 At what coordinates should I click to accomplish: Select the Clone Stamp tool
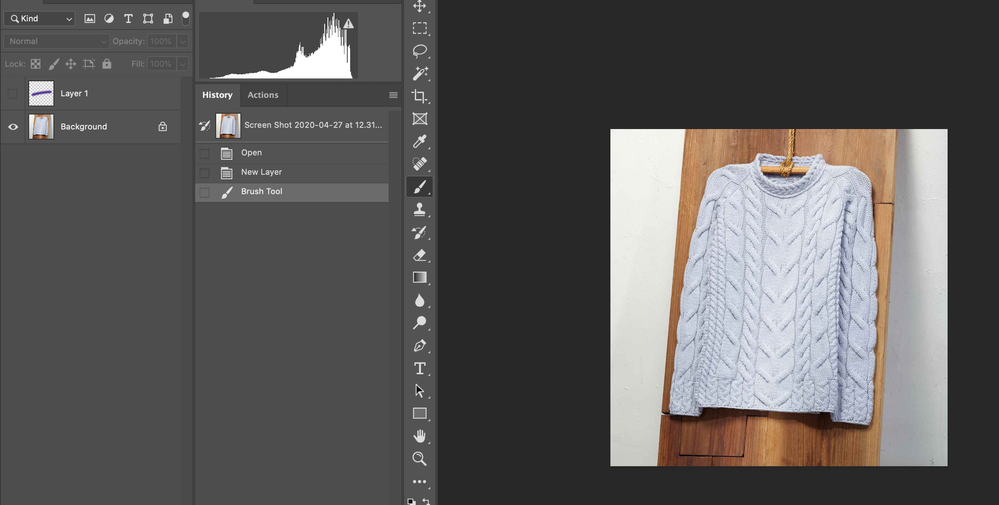click(x=419, y=210)
